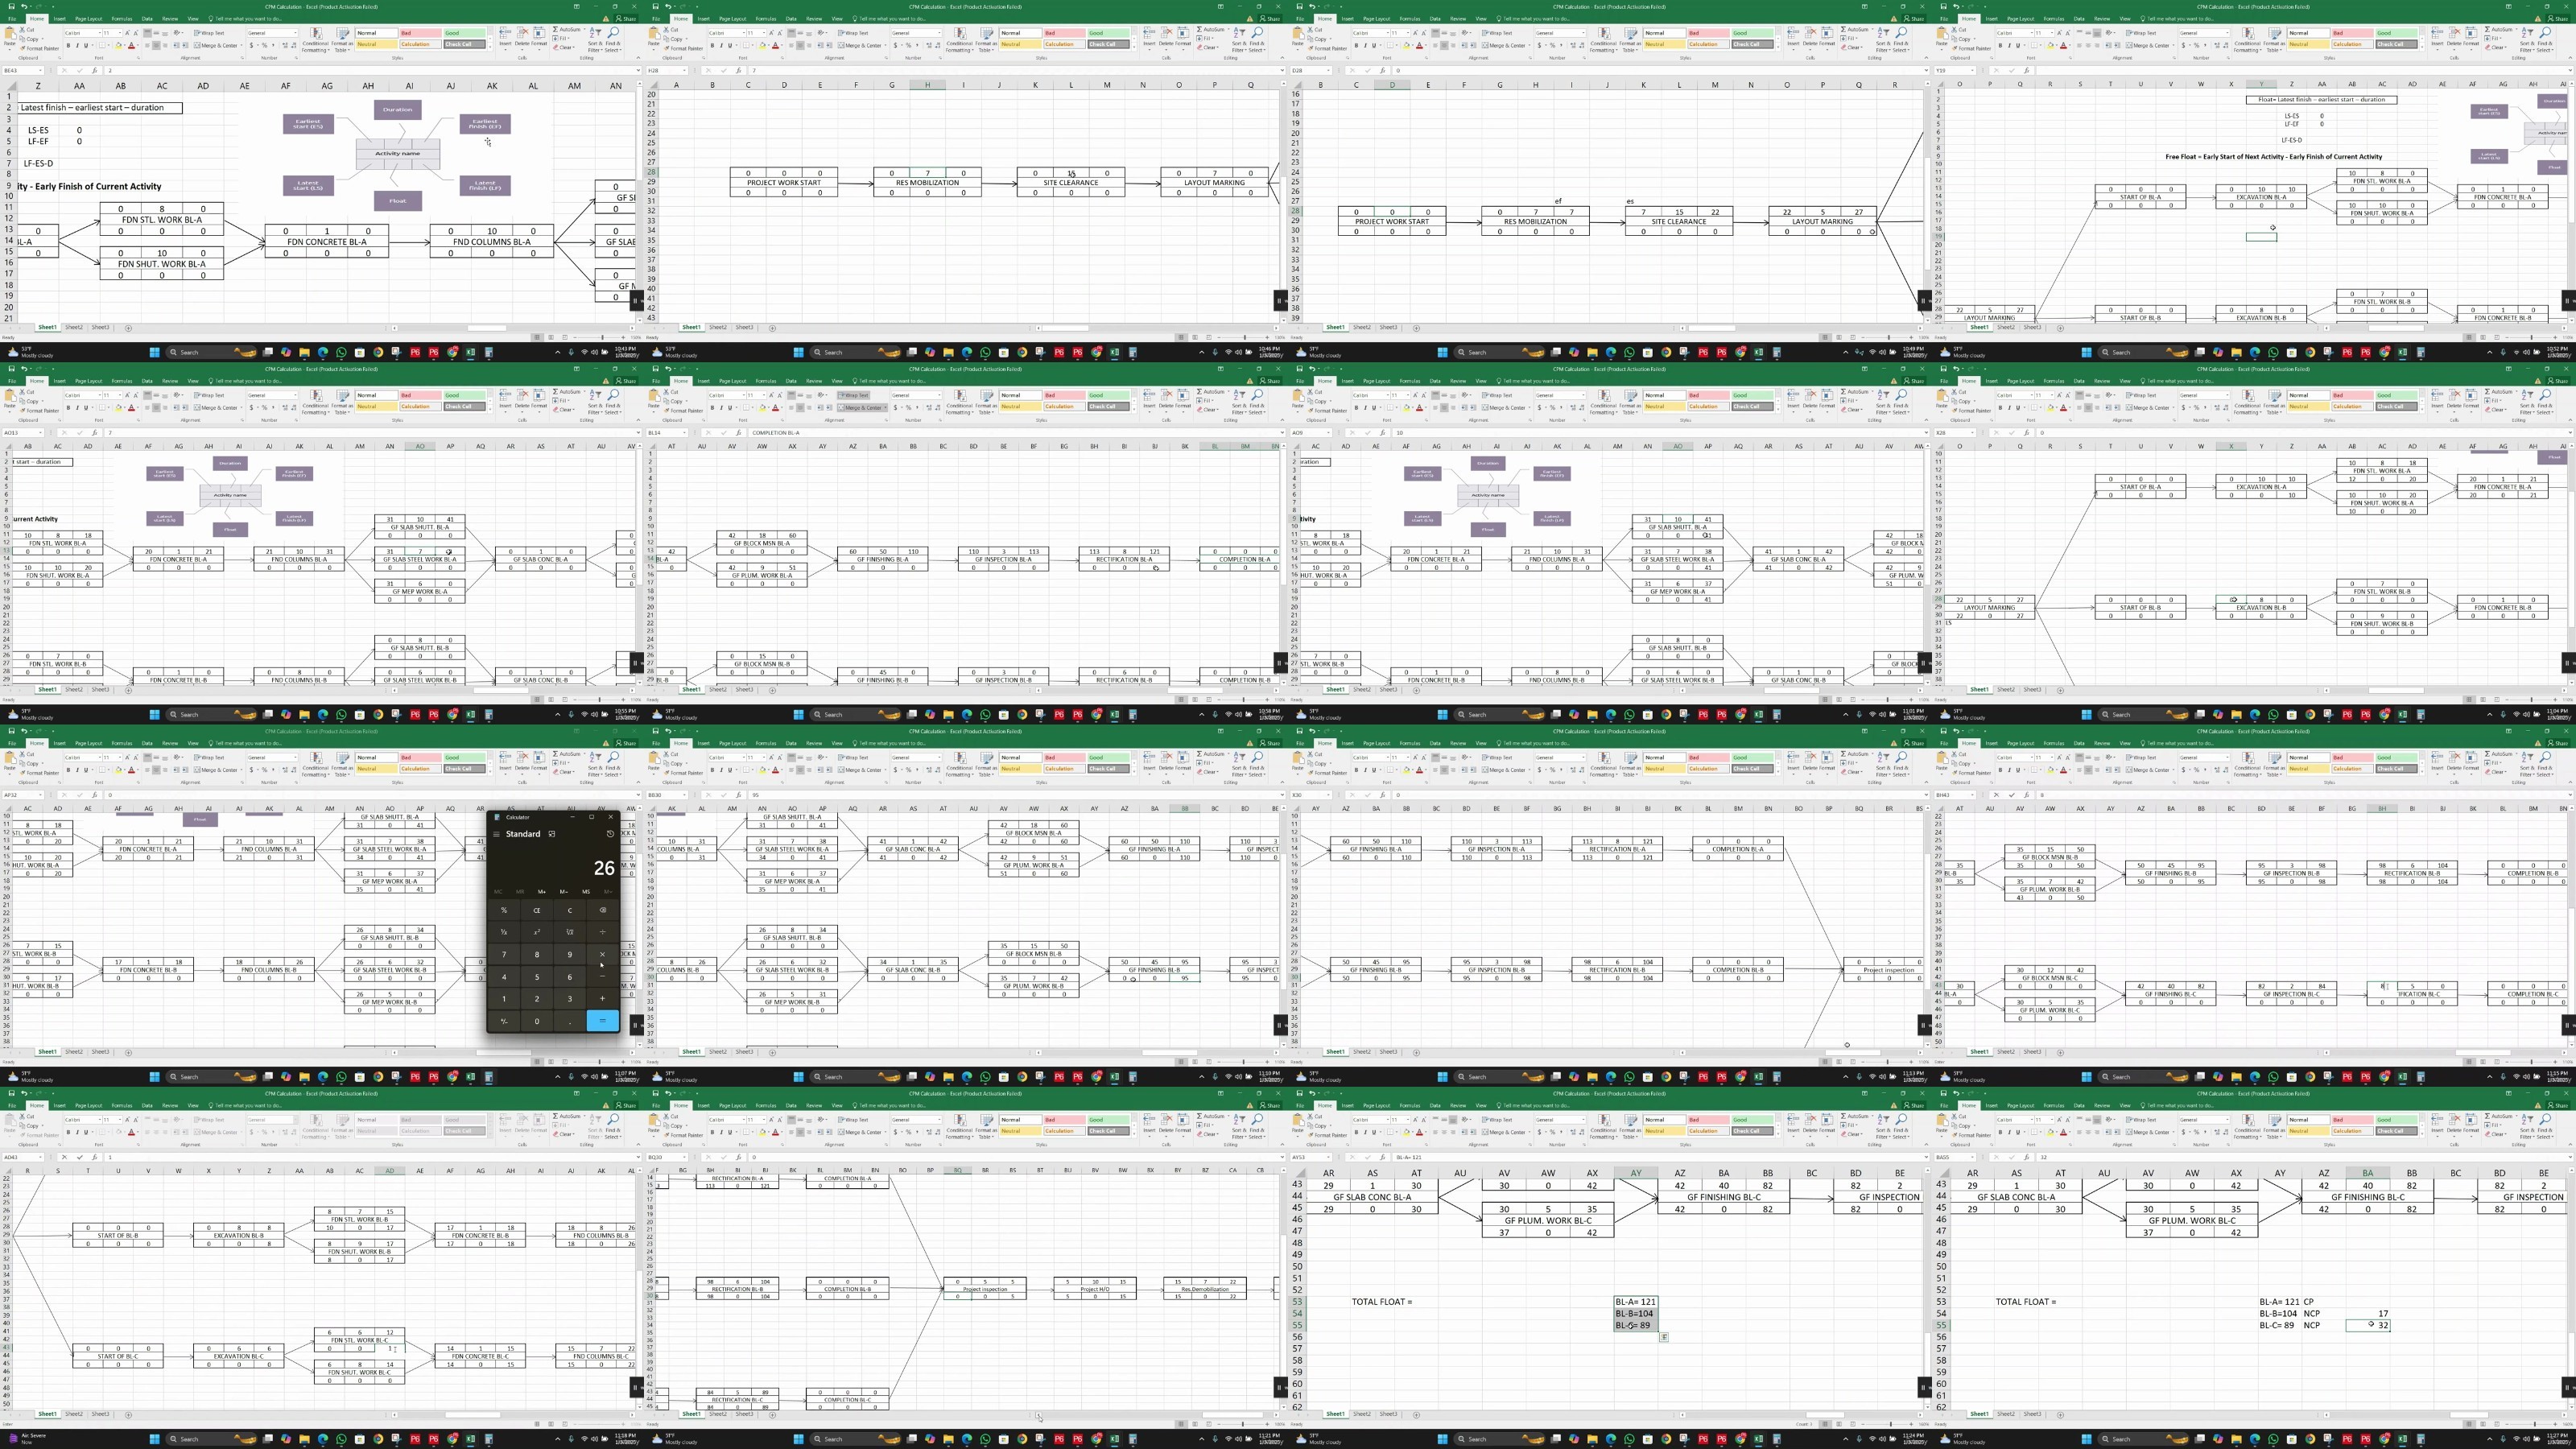This screenshot has width=2576, height=1449.
Task: Click zoom slider handle in BA55 Excel window
Action: (x=2535, y=1424)
